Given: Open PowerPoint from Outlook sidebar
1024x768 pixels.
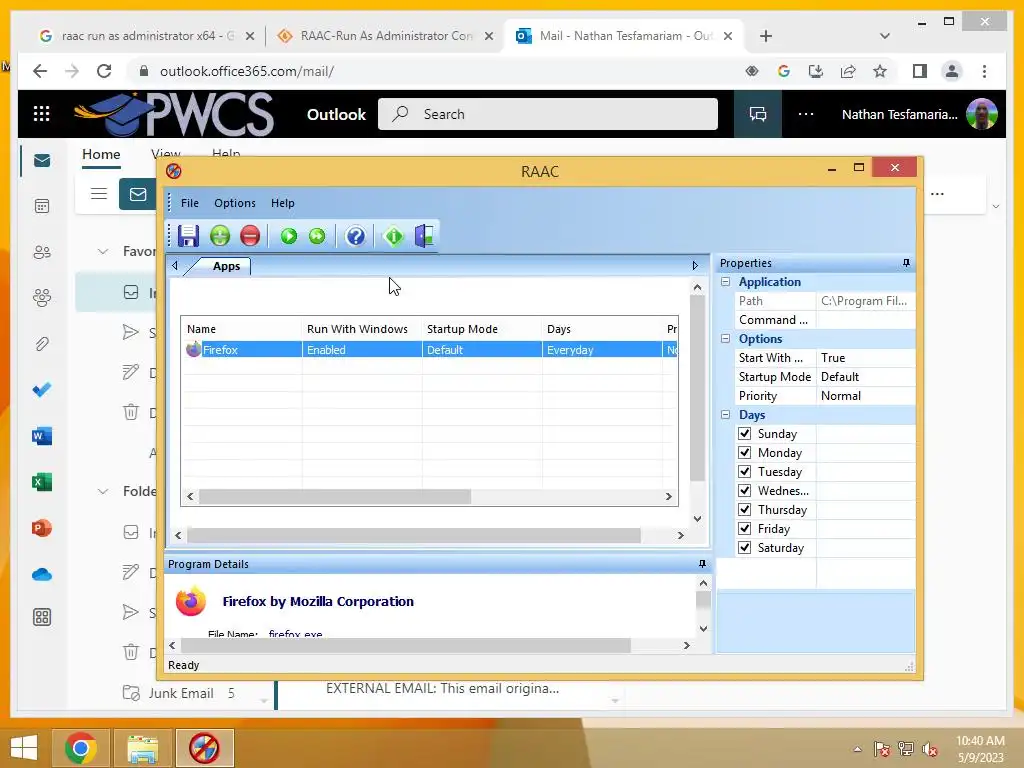Looking at the screenshot, I should click(x=42, y=528).
